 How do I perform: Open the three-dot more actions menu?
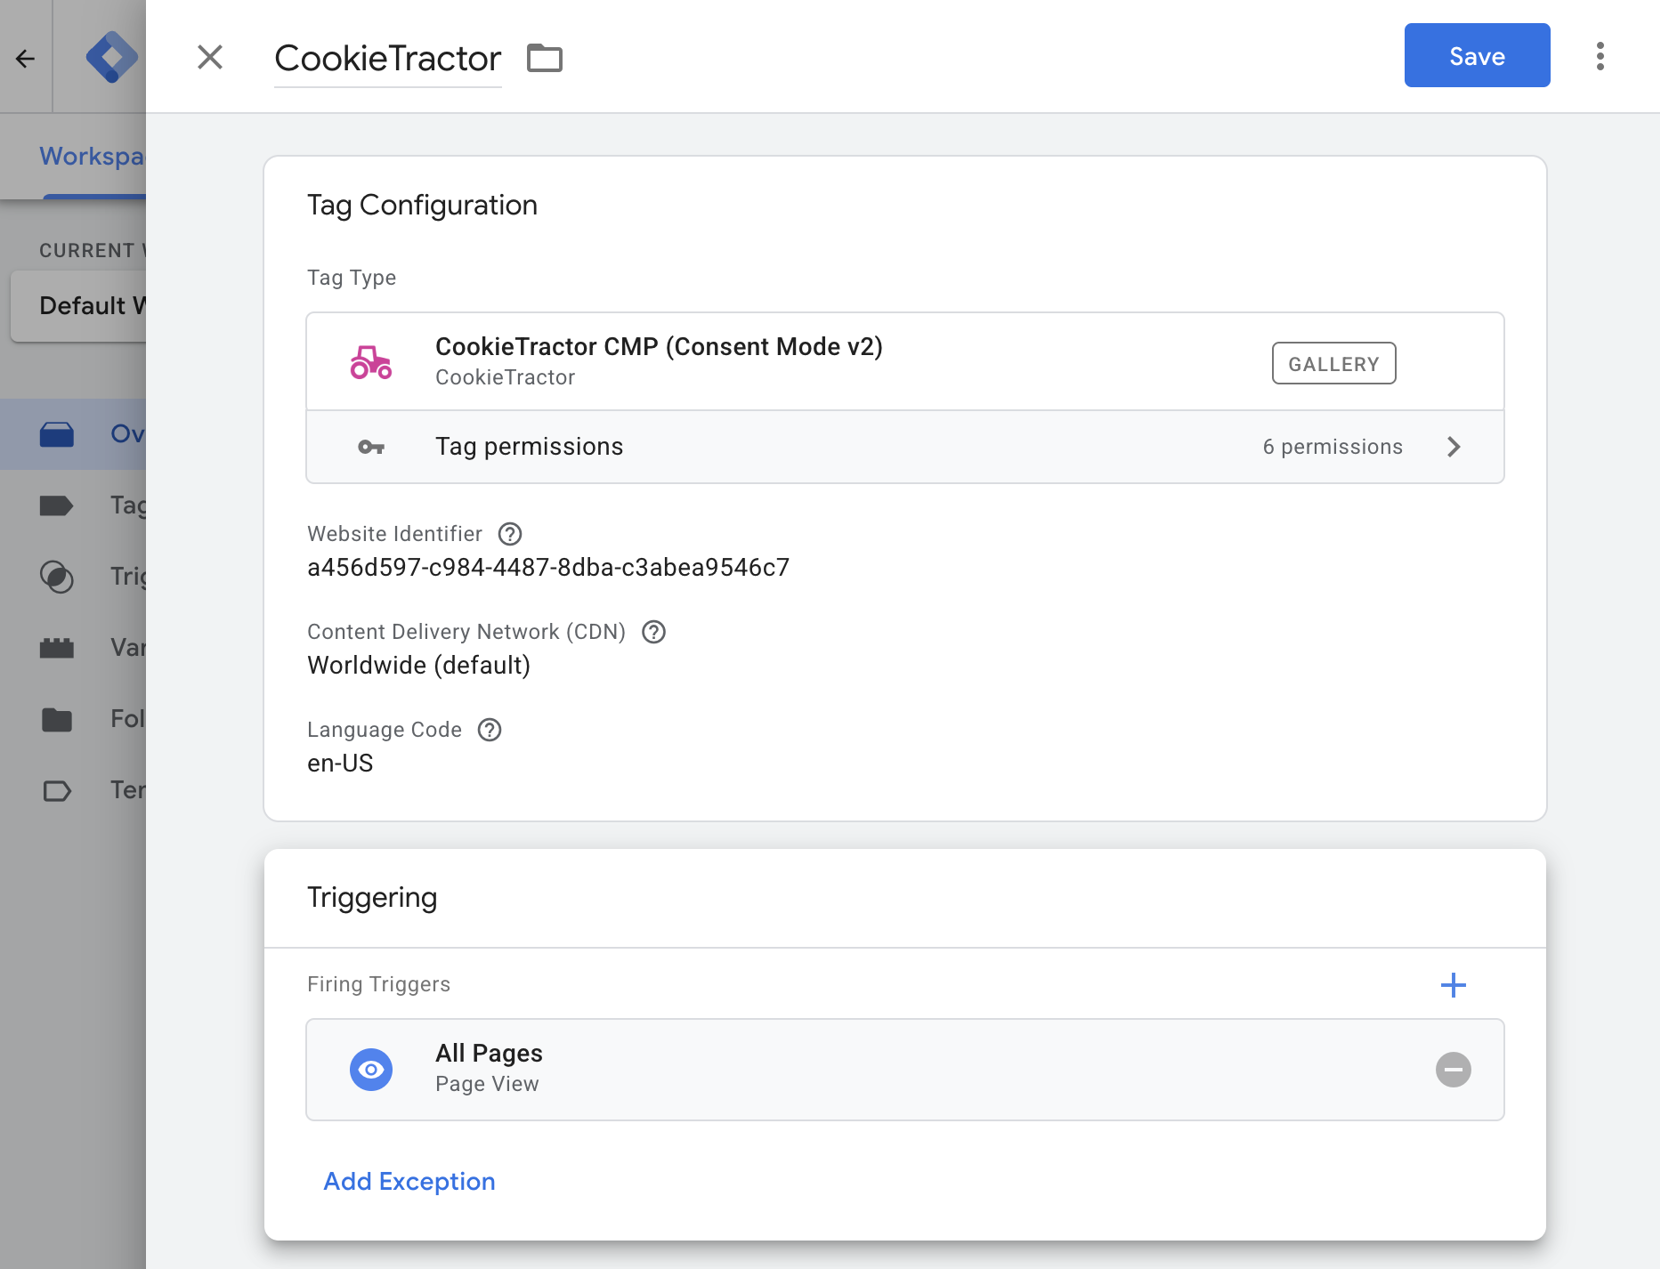tap(1600, 56)
